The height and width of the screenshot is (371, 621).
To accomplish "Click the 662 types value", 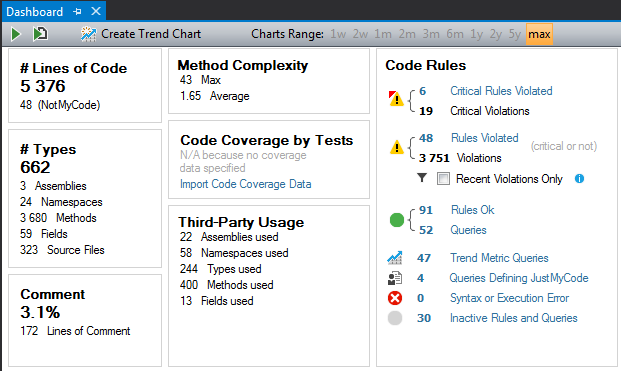I will [35, 167].
